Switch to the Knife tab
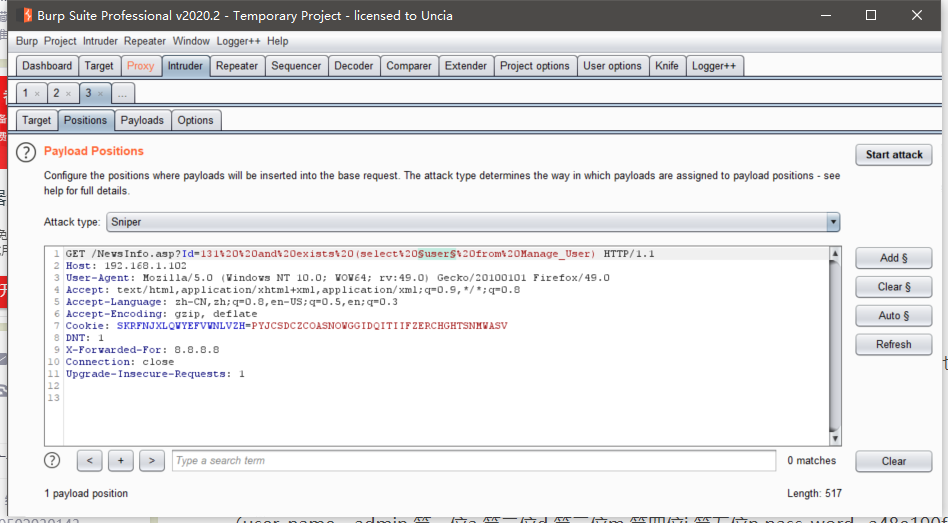 tap(667, 66)
